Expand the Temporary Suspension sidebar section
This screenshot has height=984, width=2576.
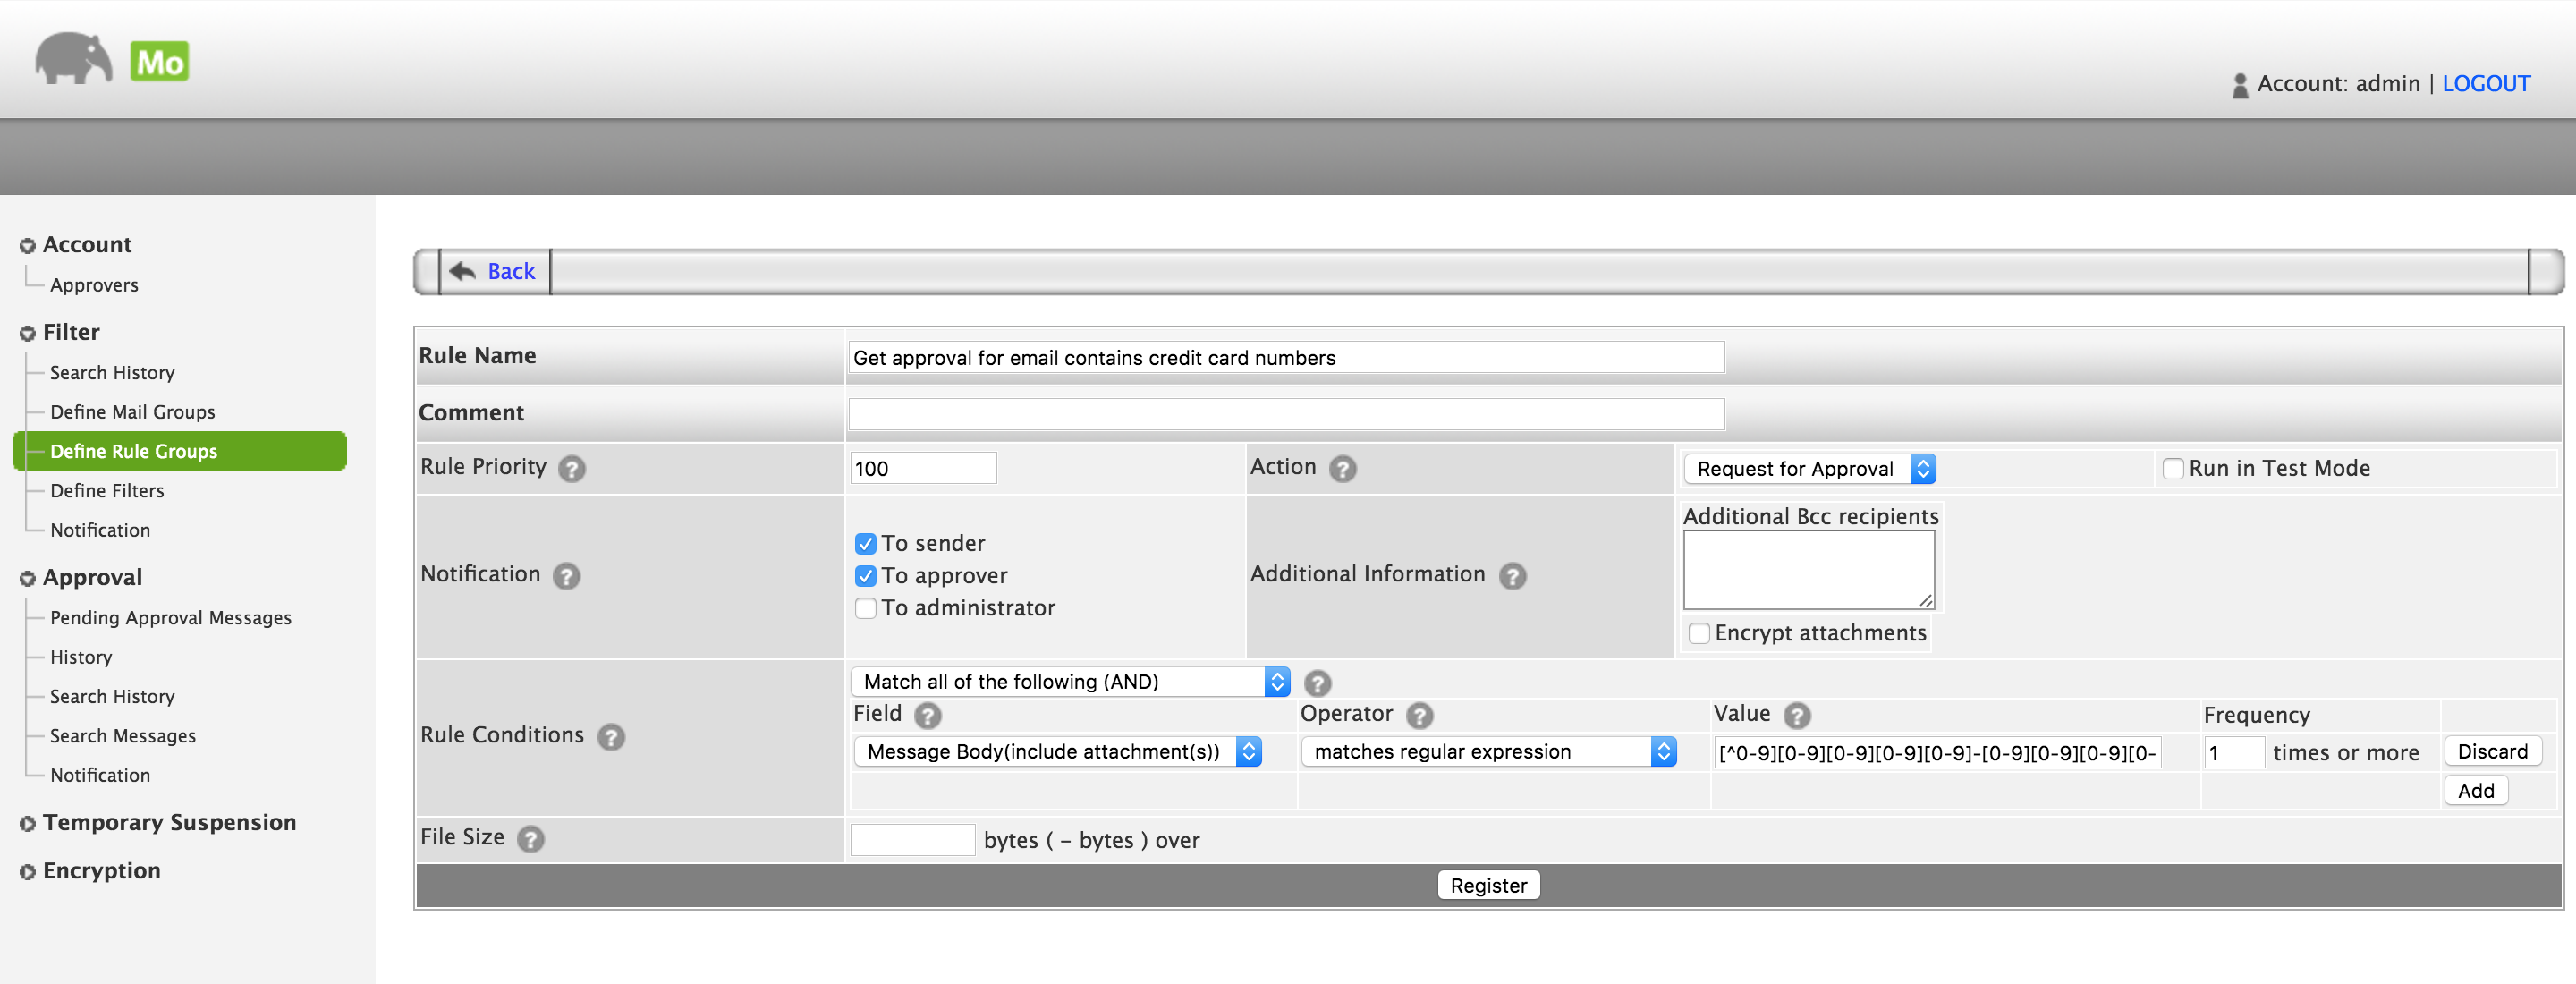(169, 822)
